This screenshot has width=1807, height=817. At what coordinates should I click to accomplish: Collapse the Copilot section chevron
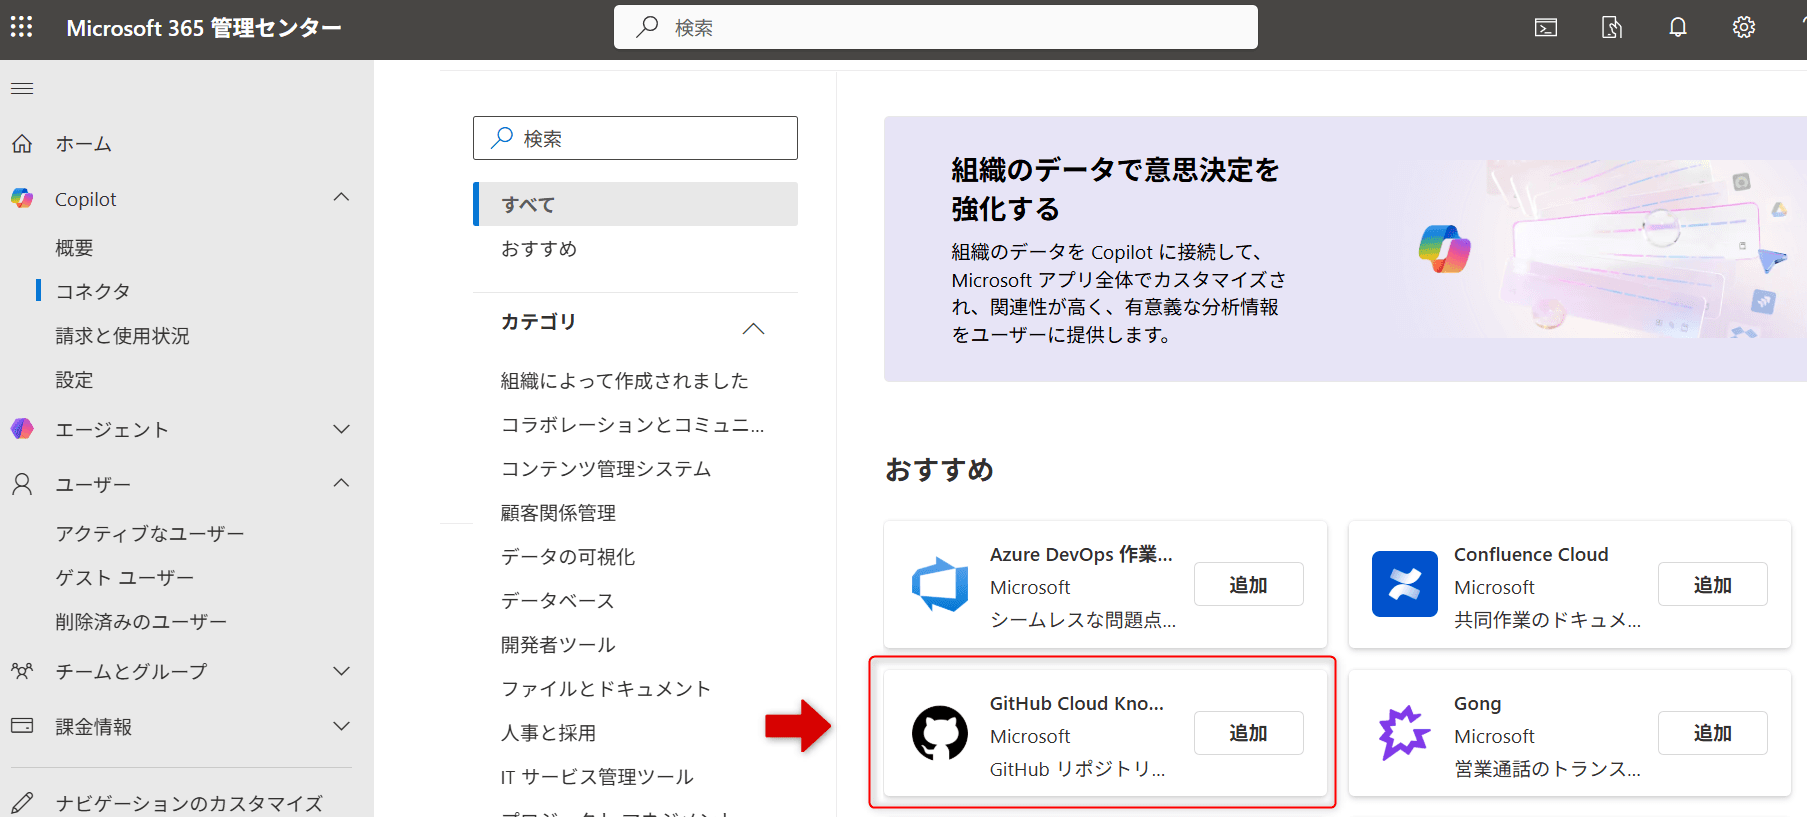tap(341, 197)
